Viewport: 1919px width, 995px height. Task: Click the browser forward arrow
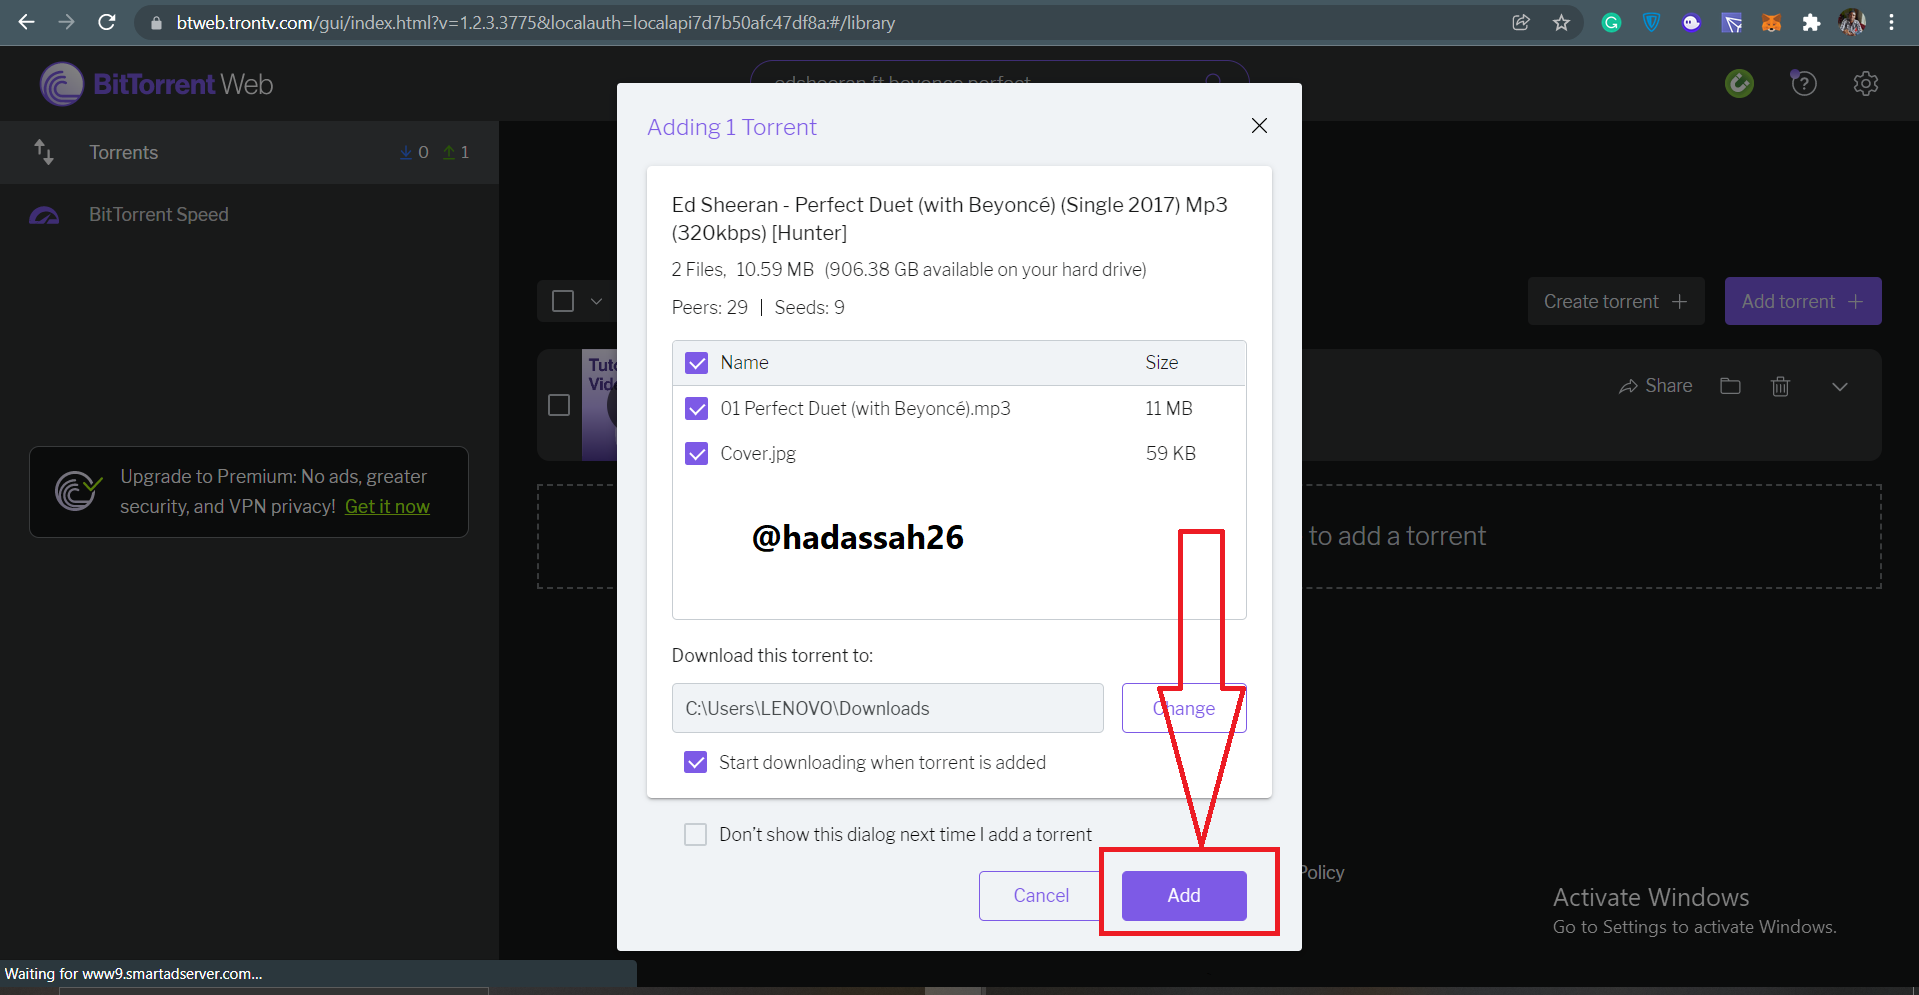pos(66,22)
